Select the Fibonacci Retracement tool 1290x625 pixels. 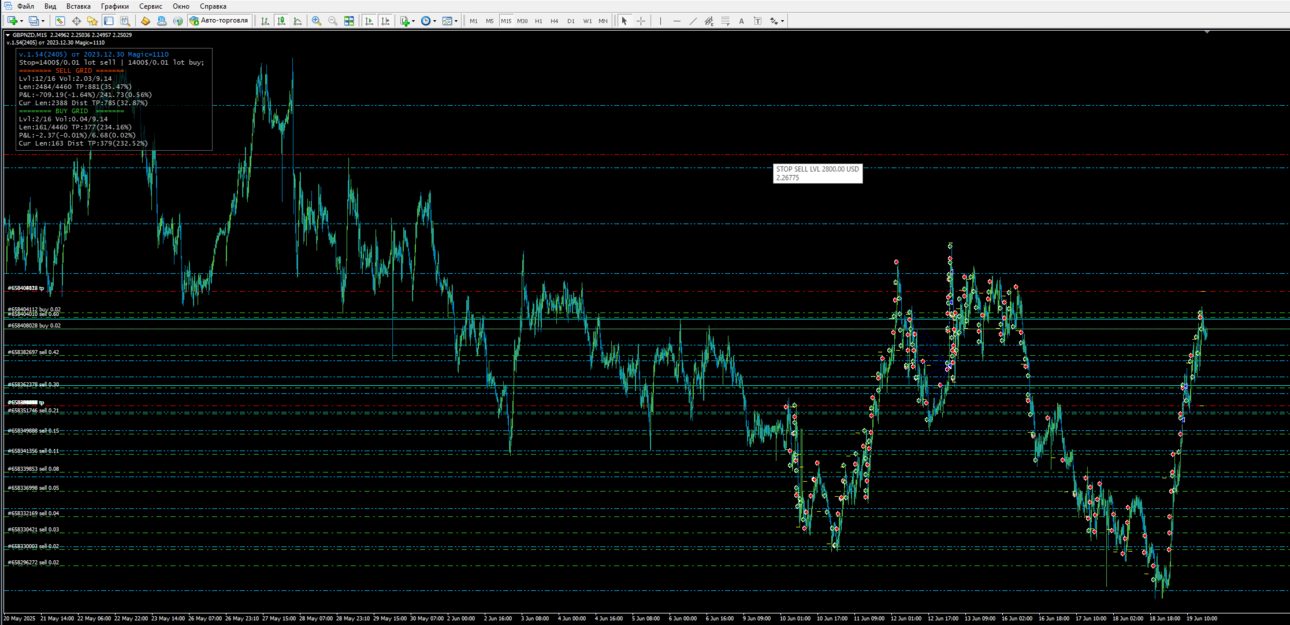725,20
